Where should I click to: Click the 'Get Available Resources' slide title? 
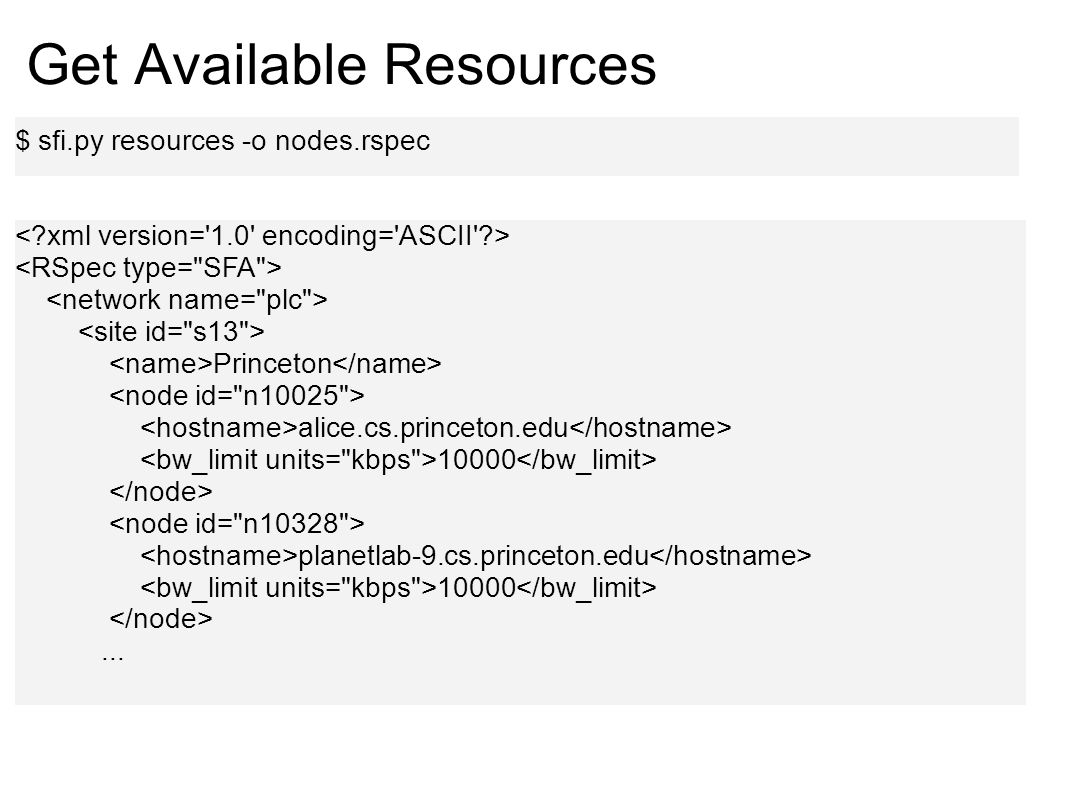pyautogui.click(x=341, y=65)
